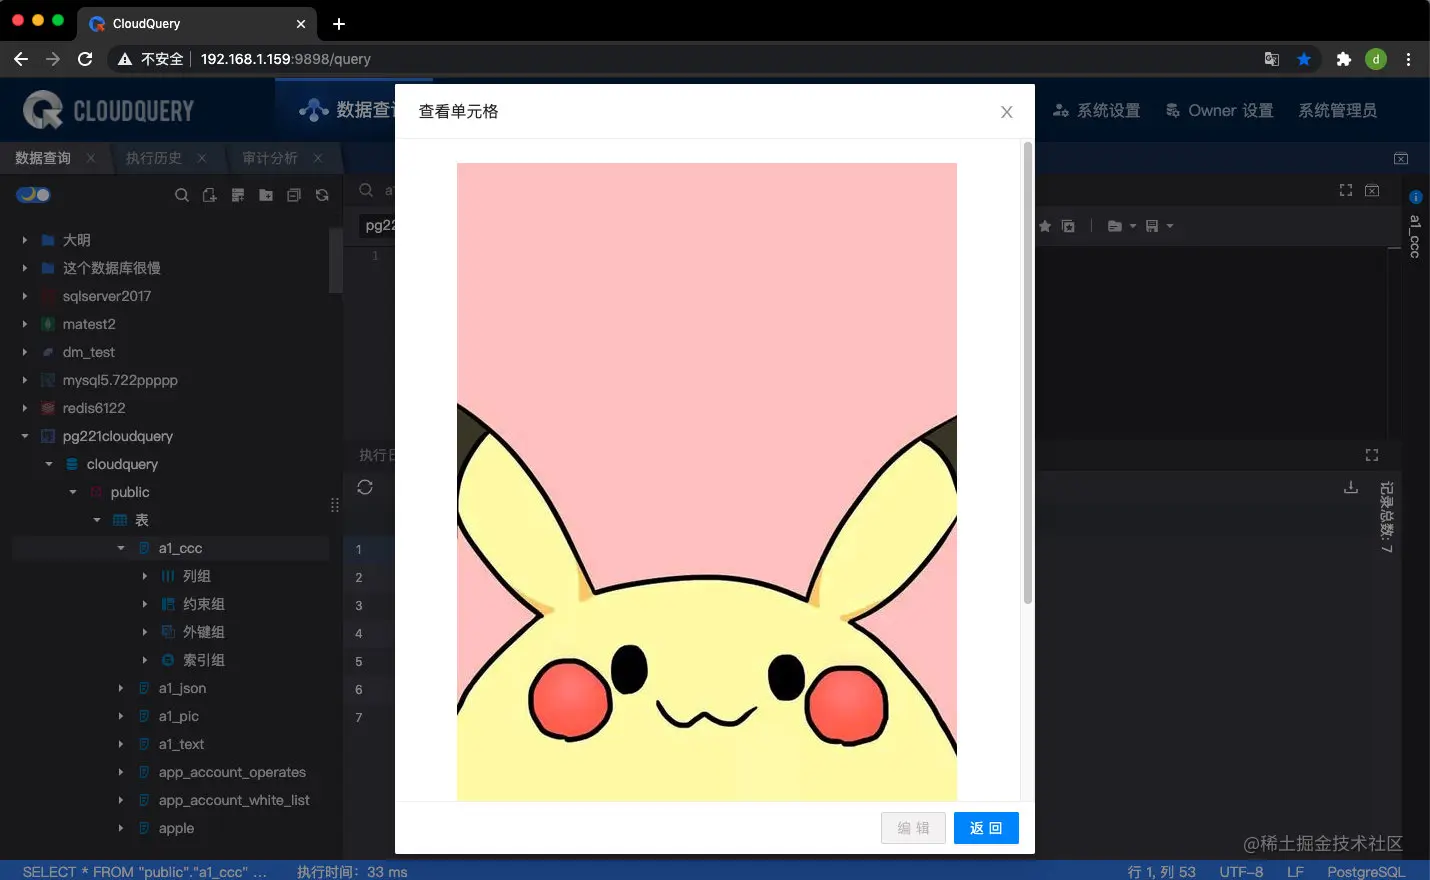
Task: Click the dialog vertical scrollbar
Action: point(1027,374)
